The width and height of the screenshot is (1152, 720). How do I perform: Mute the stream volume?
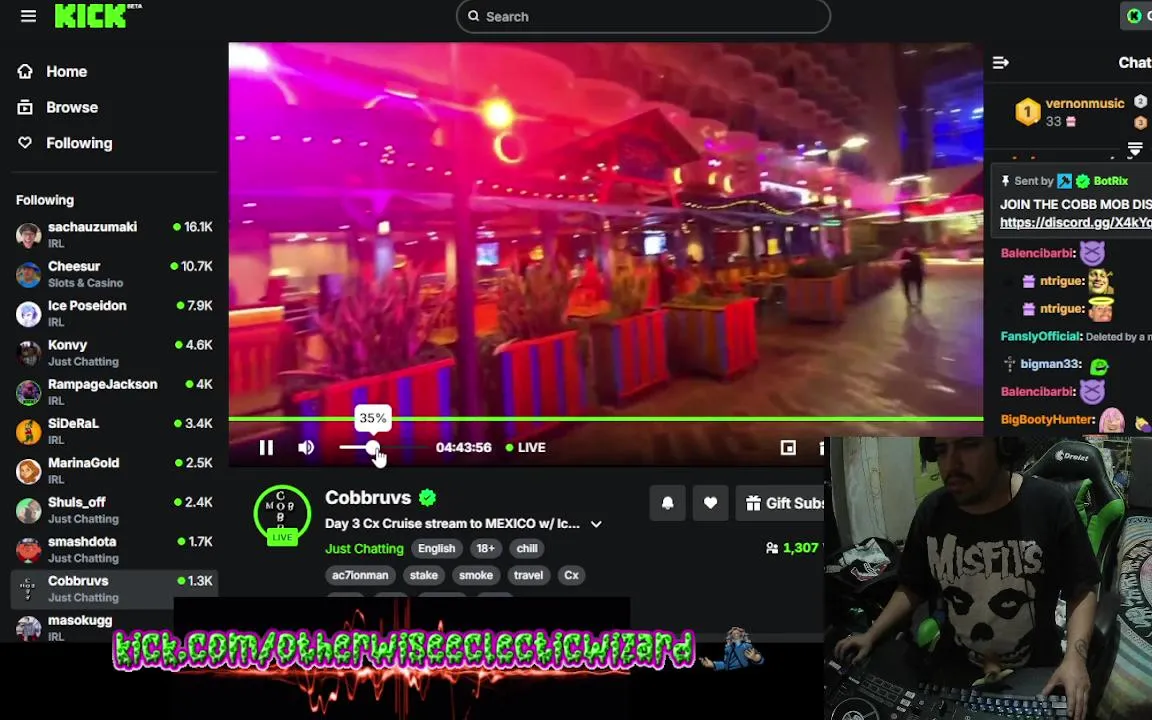click(x=306, y=447)
